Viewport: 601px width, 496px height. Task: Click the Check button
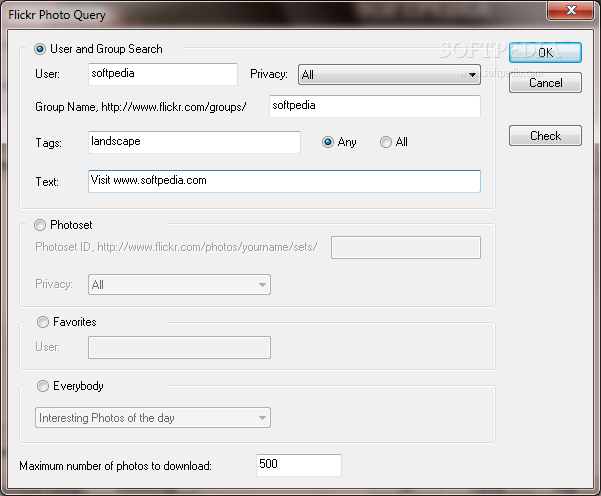pyautogui.click(x=545, y=136)
